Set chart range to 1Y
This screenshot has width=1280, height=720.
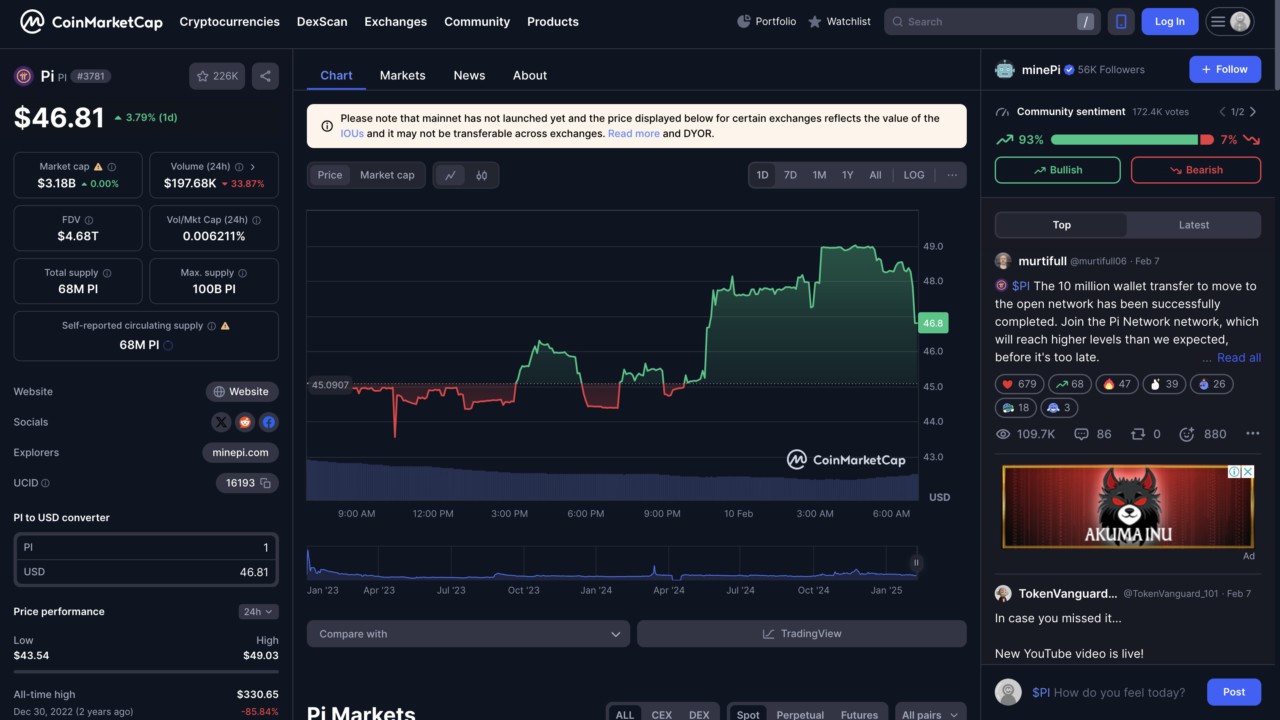(847, 175)
